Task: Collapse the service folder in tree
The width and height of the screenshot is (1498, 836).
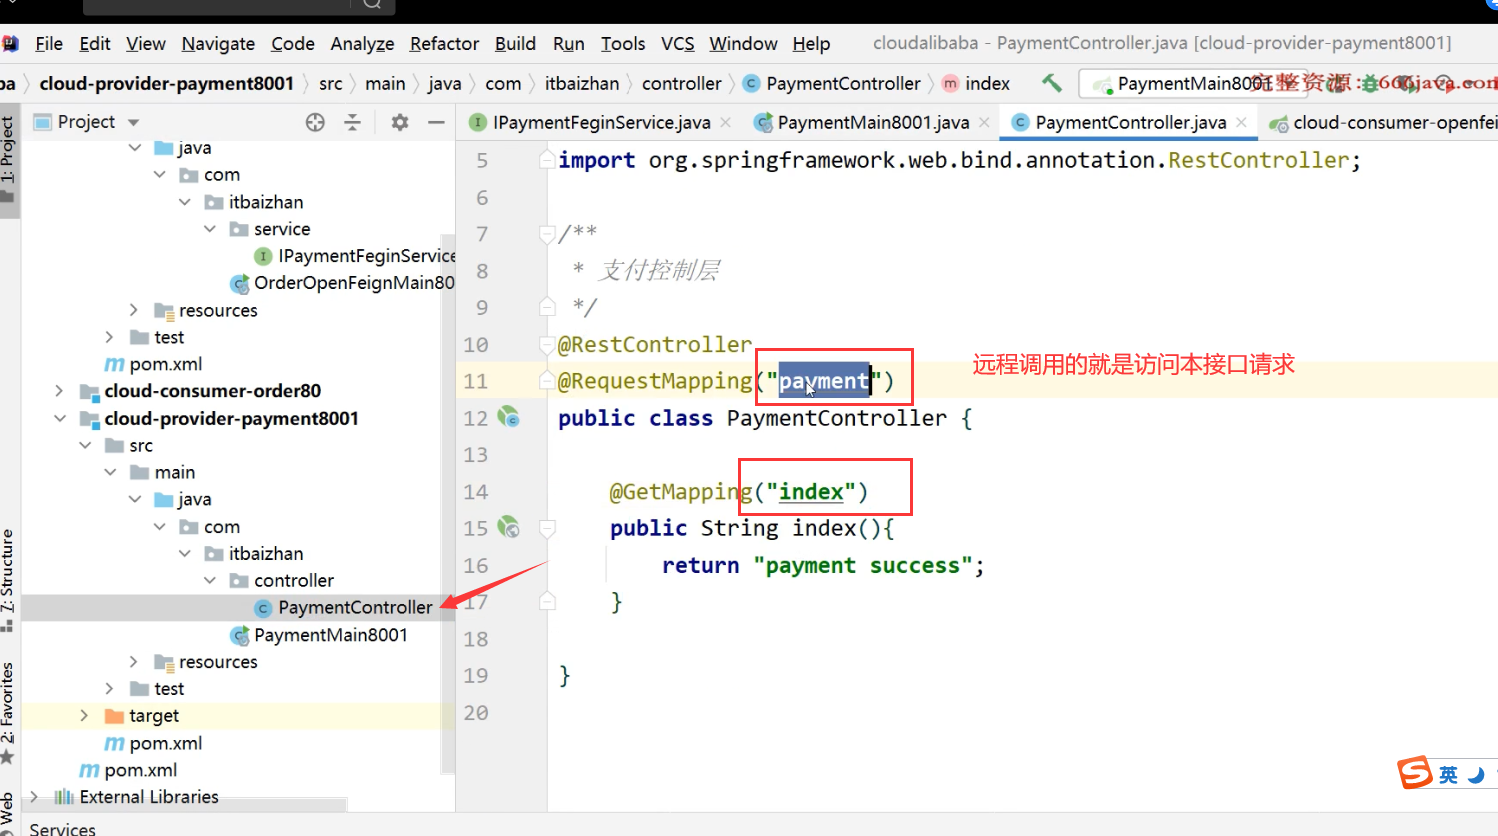Action: 210,229
